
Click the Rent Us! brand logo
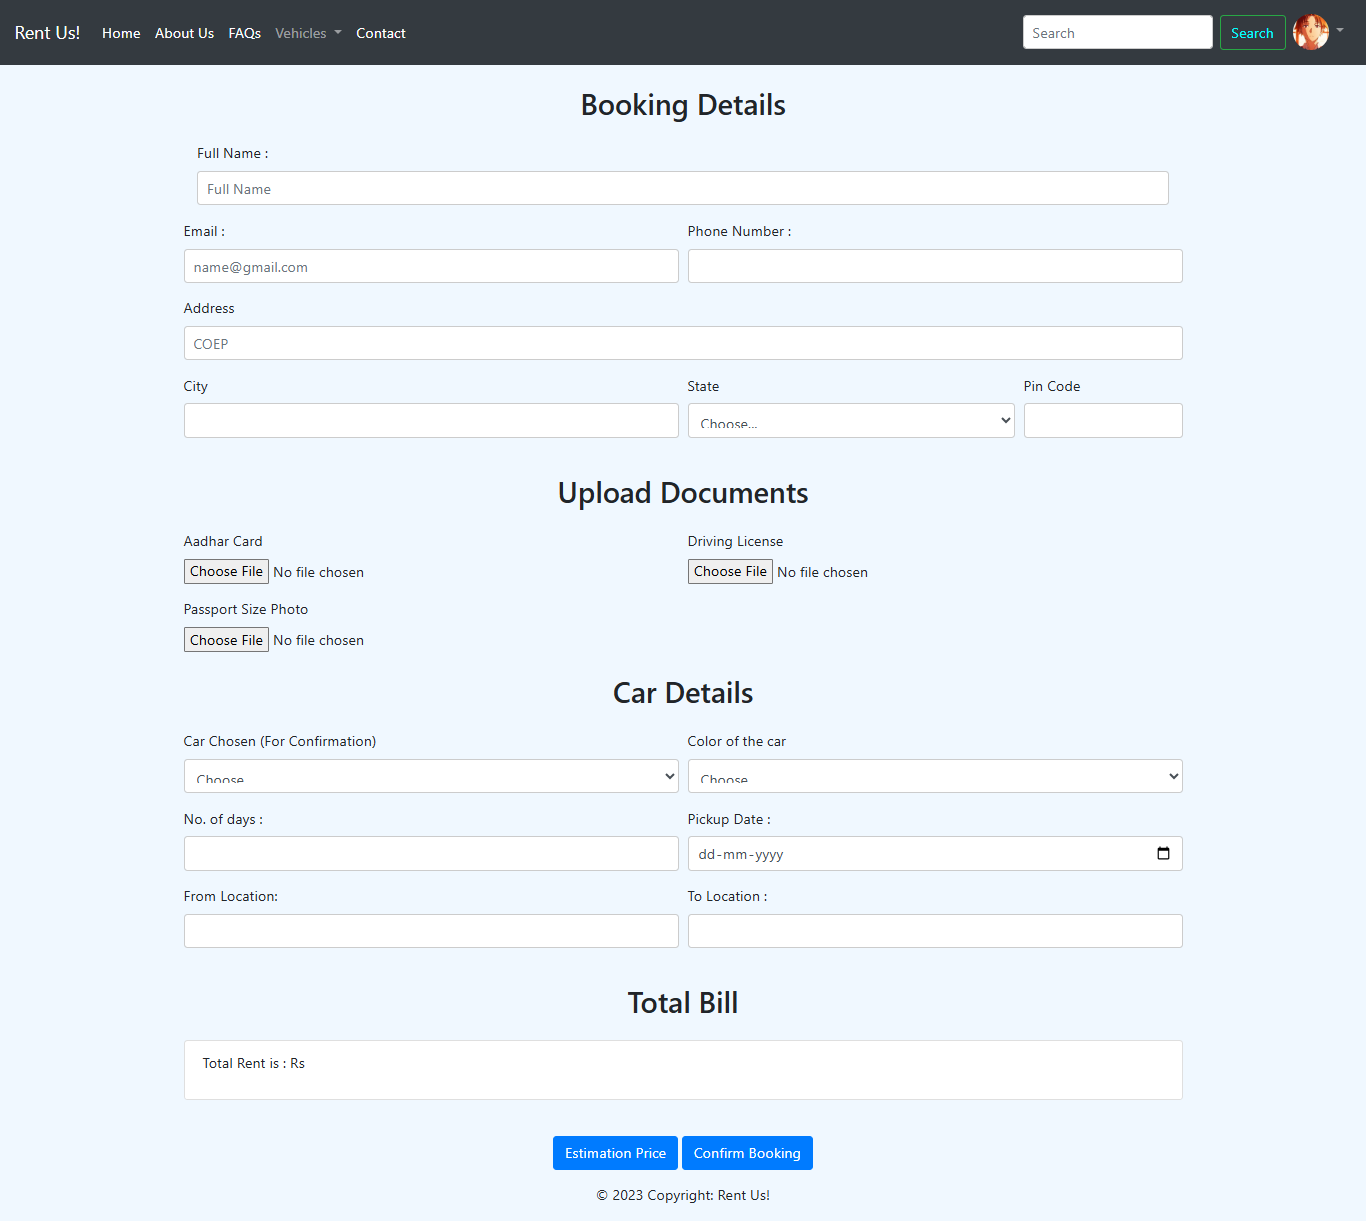coord(47,33)
